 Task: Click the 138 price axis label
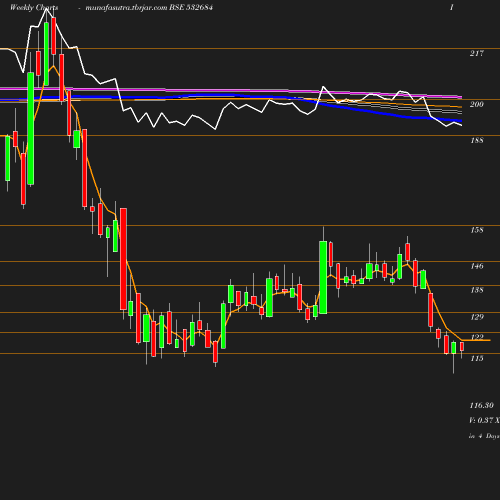pyautogui.click(x=477, y=290)
